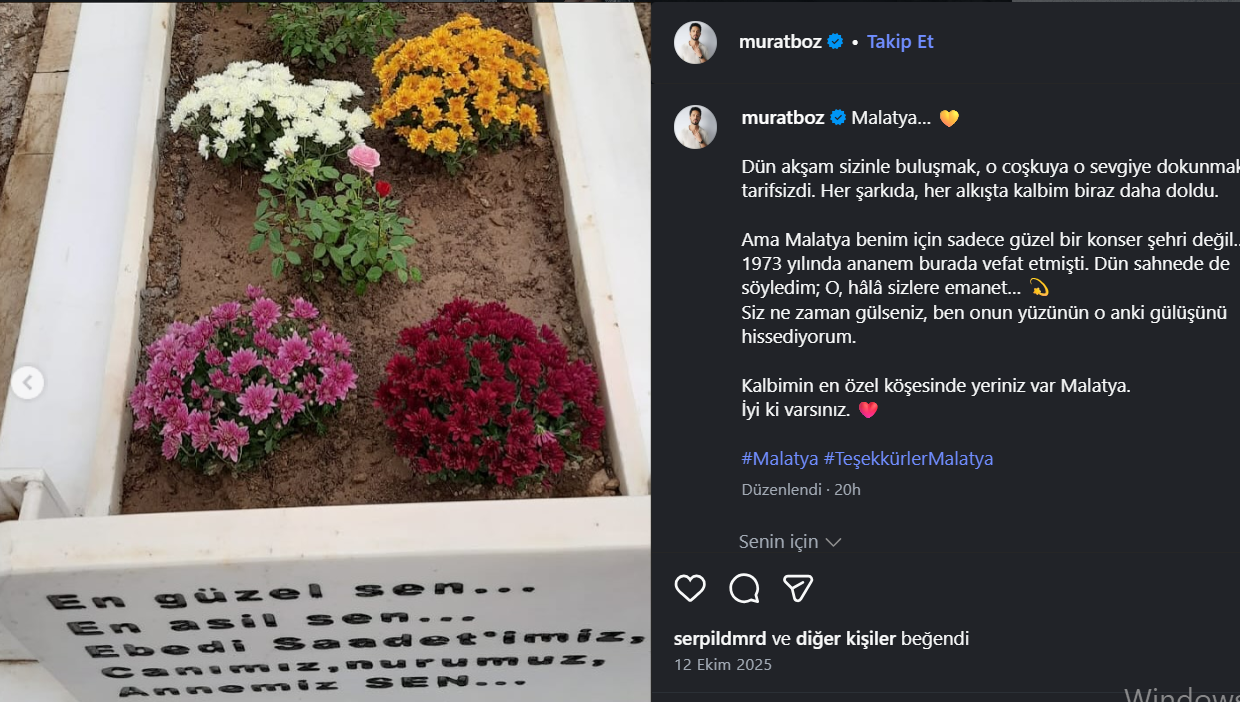The height and width of the screenshot is (702, 1240).
Task: Go to previous photo with left arrow
Action: [27, 382]
